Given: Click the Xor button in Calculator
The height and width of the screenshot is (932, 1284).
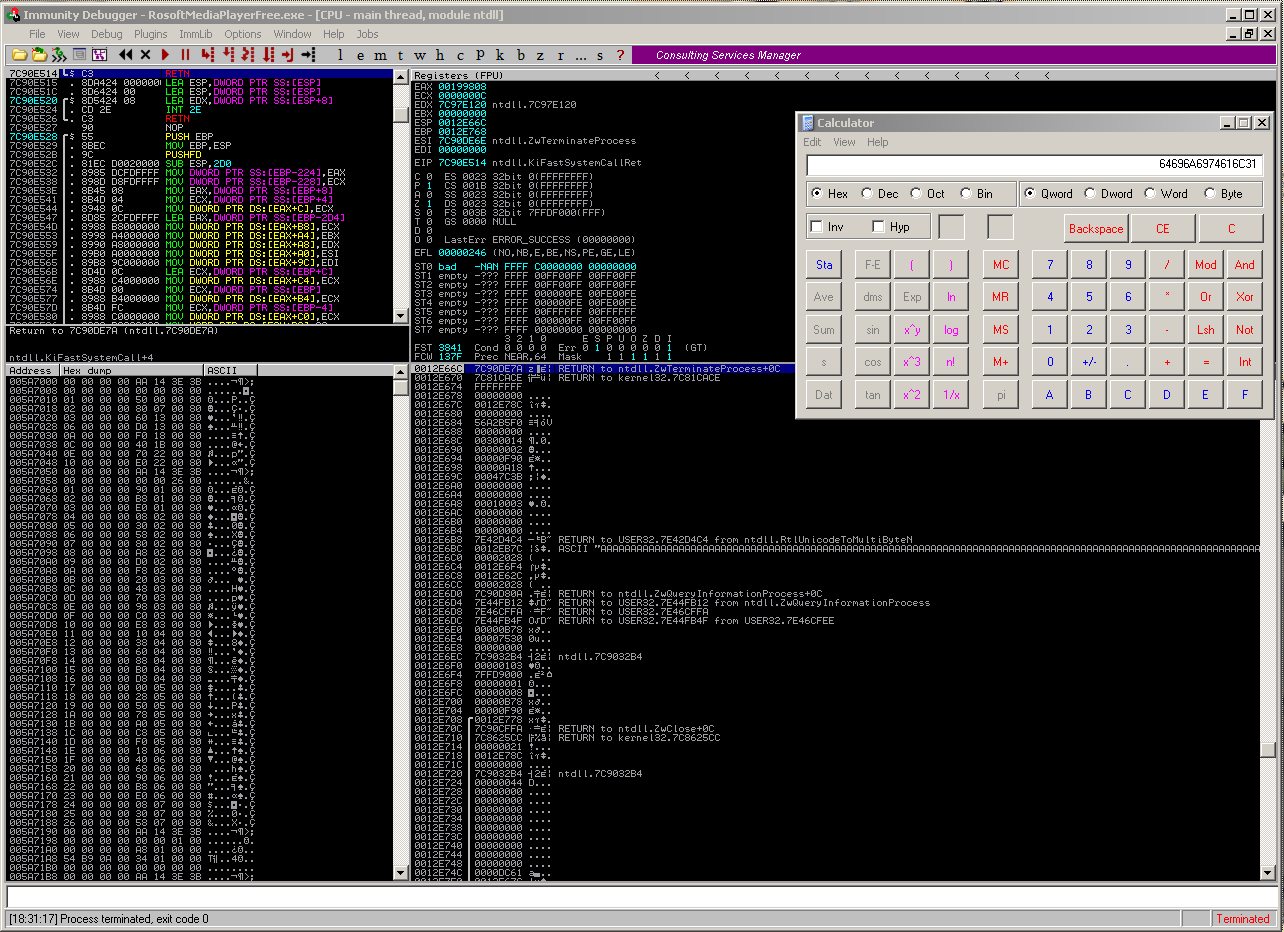Looking at the screenshot, I should (x=1245, y=297).
